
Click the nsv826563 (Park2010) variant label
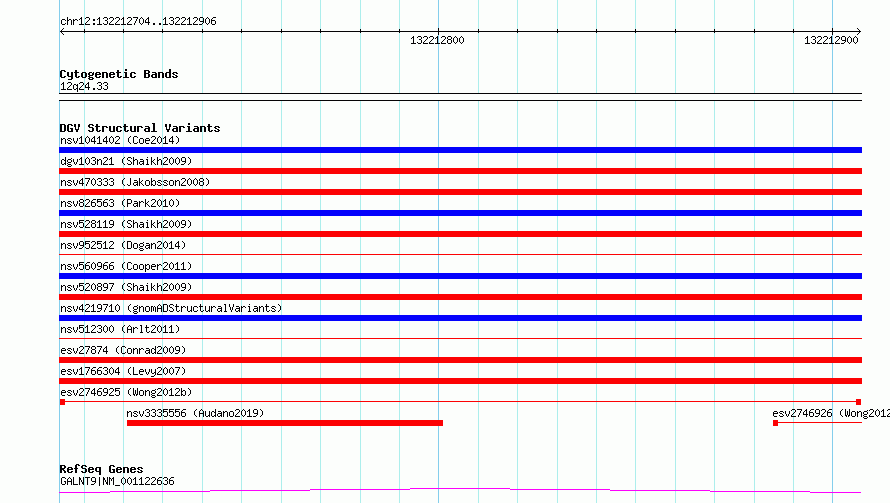[x=120, y=203]
